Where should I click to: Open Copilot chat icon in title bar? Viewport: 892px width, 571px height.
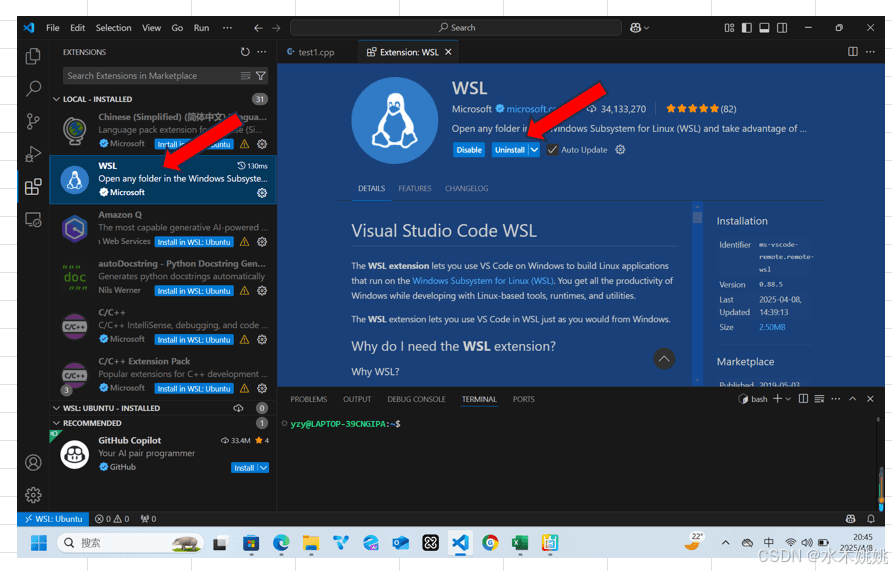(x=635, y=27)
